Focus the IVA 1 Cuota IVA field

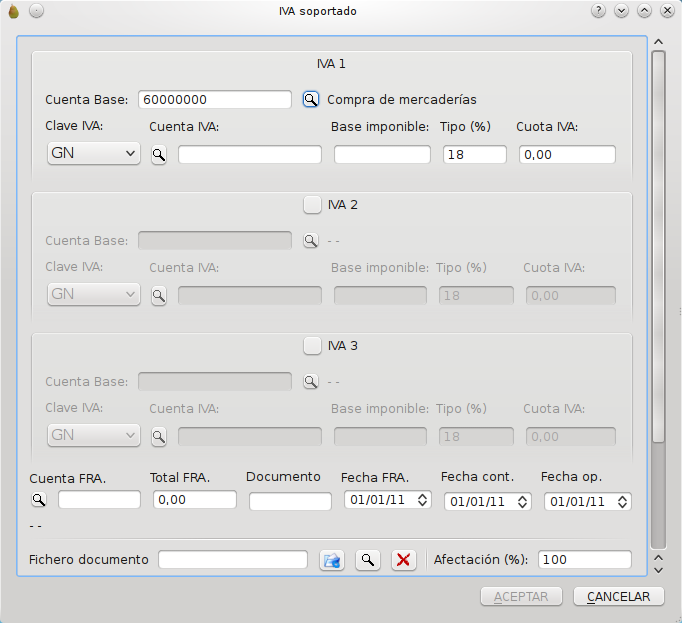click(x=567, y=155)
